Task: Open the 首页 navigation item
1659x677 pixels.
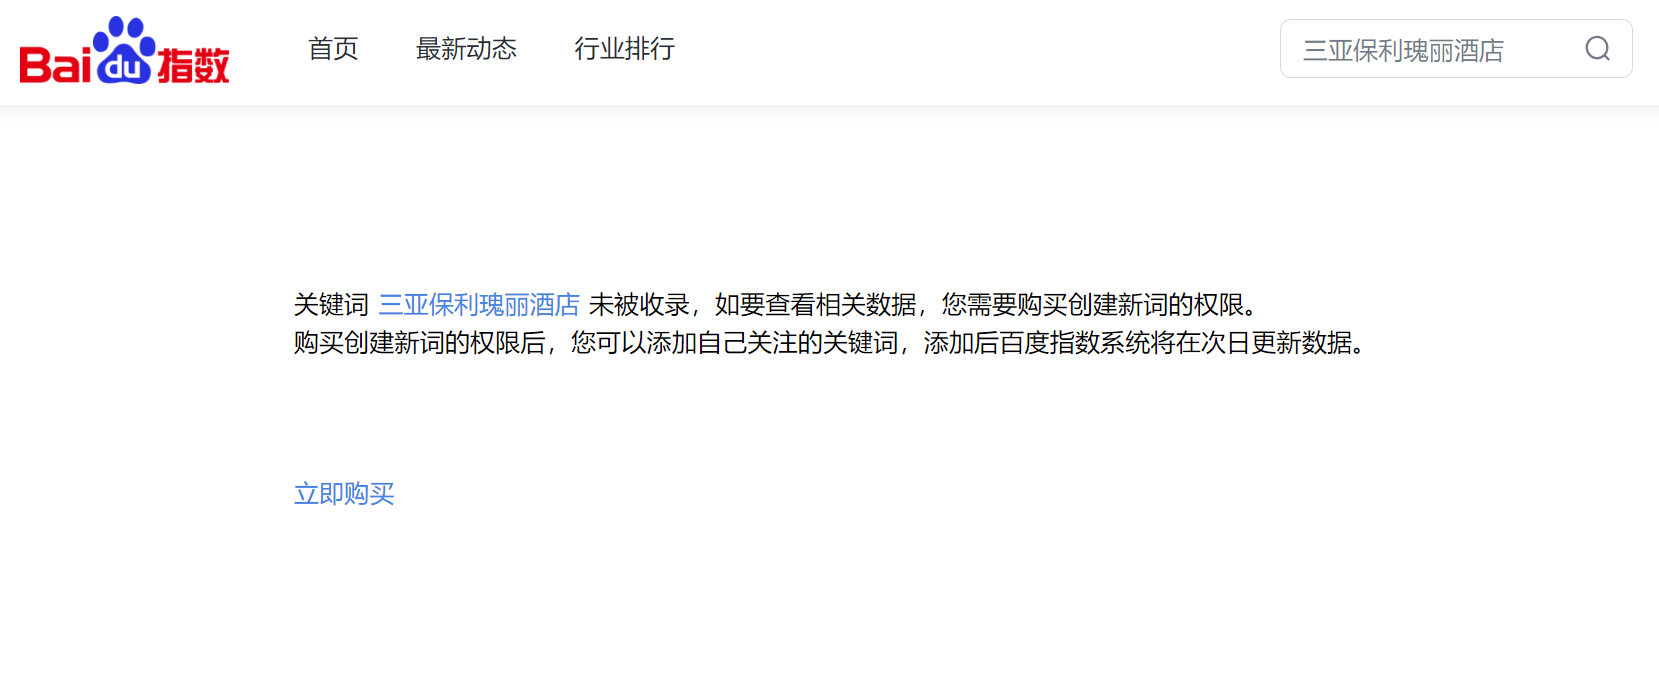Action: tap(333, 49)
